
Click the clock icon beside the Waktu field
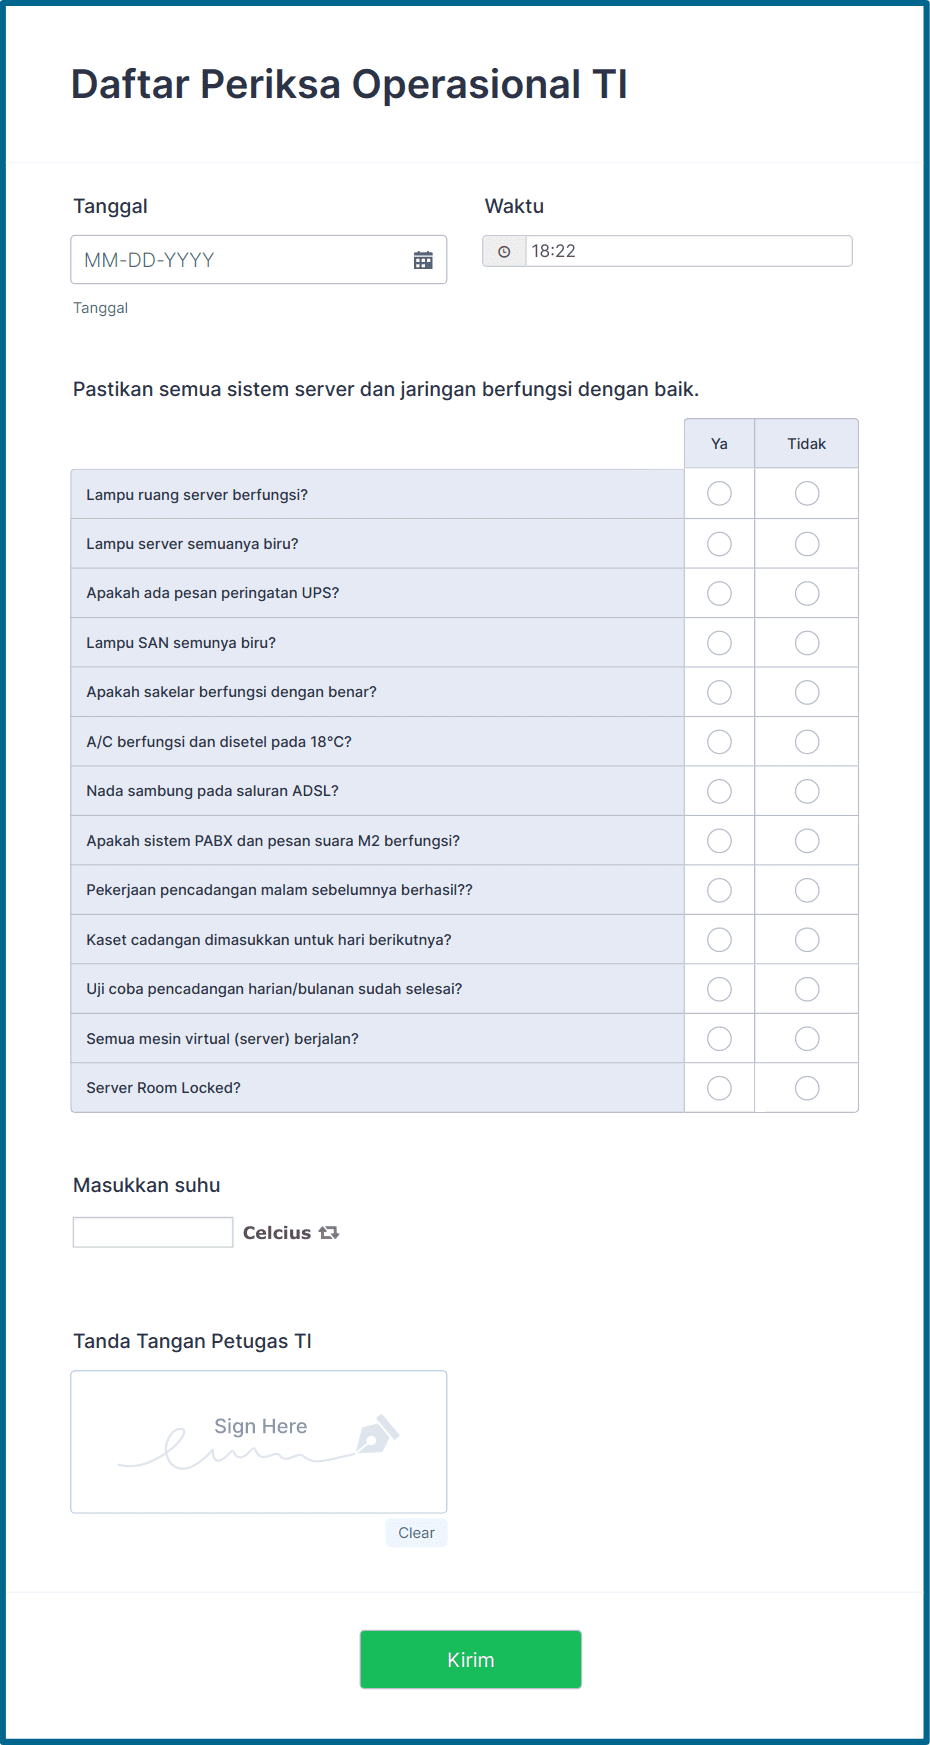tap(505, 251)
